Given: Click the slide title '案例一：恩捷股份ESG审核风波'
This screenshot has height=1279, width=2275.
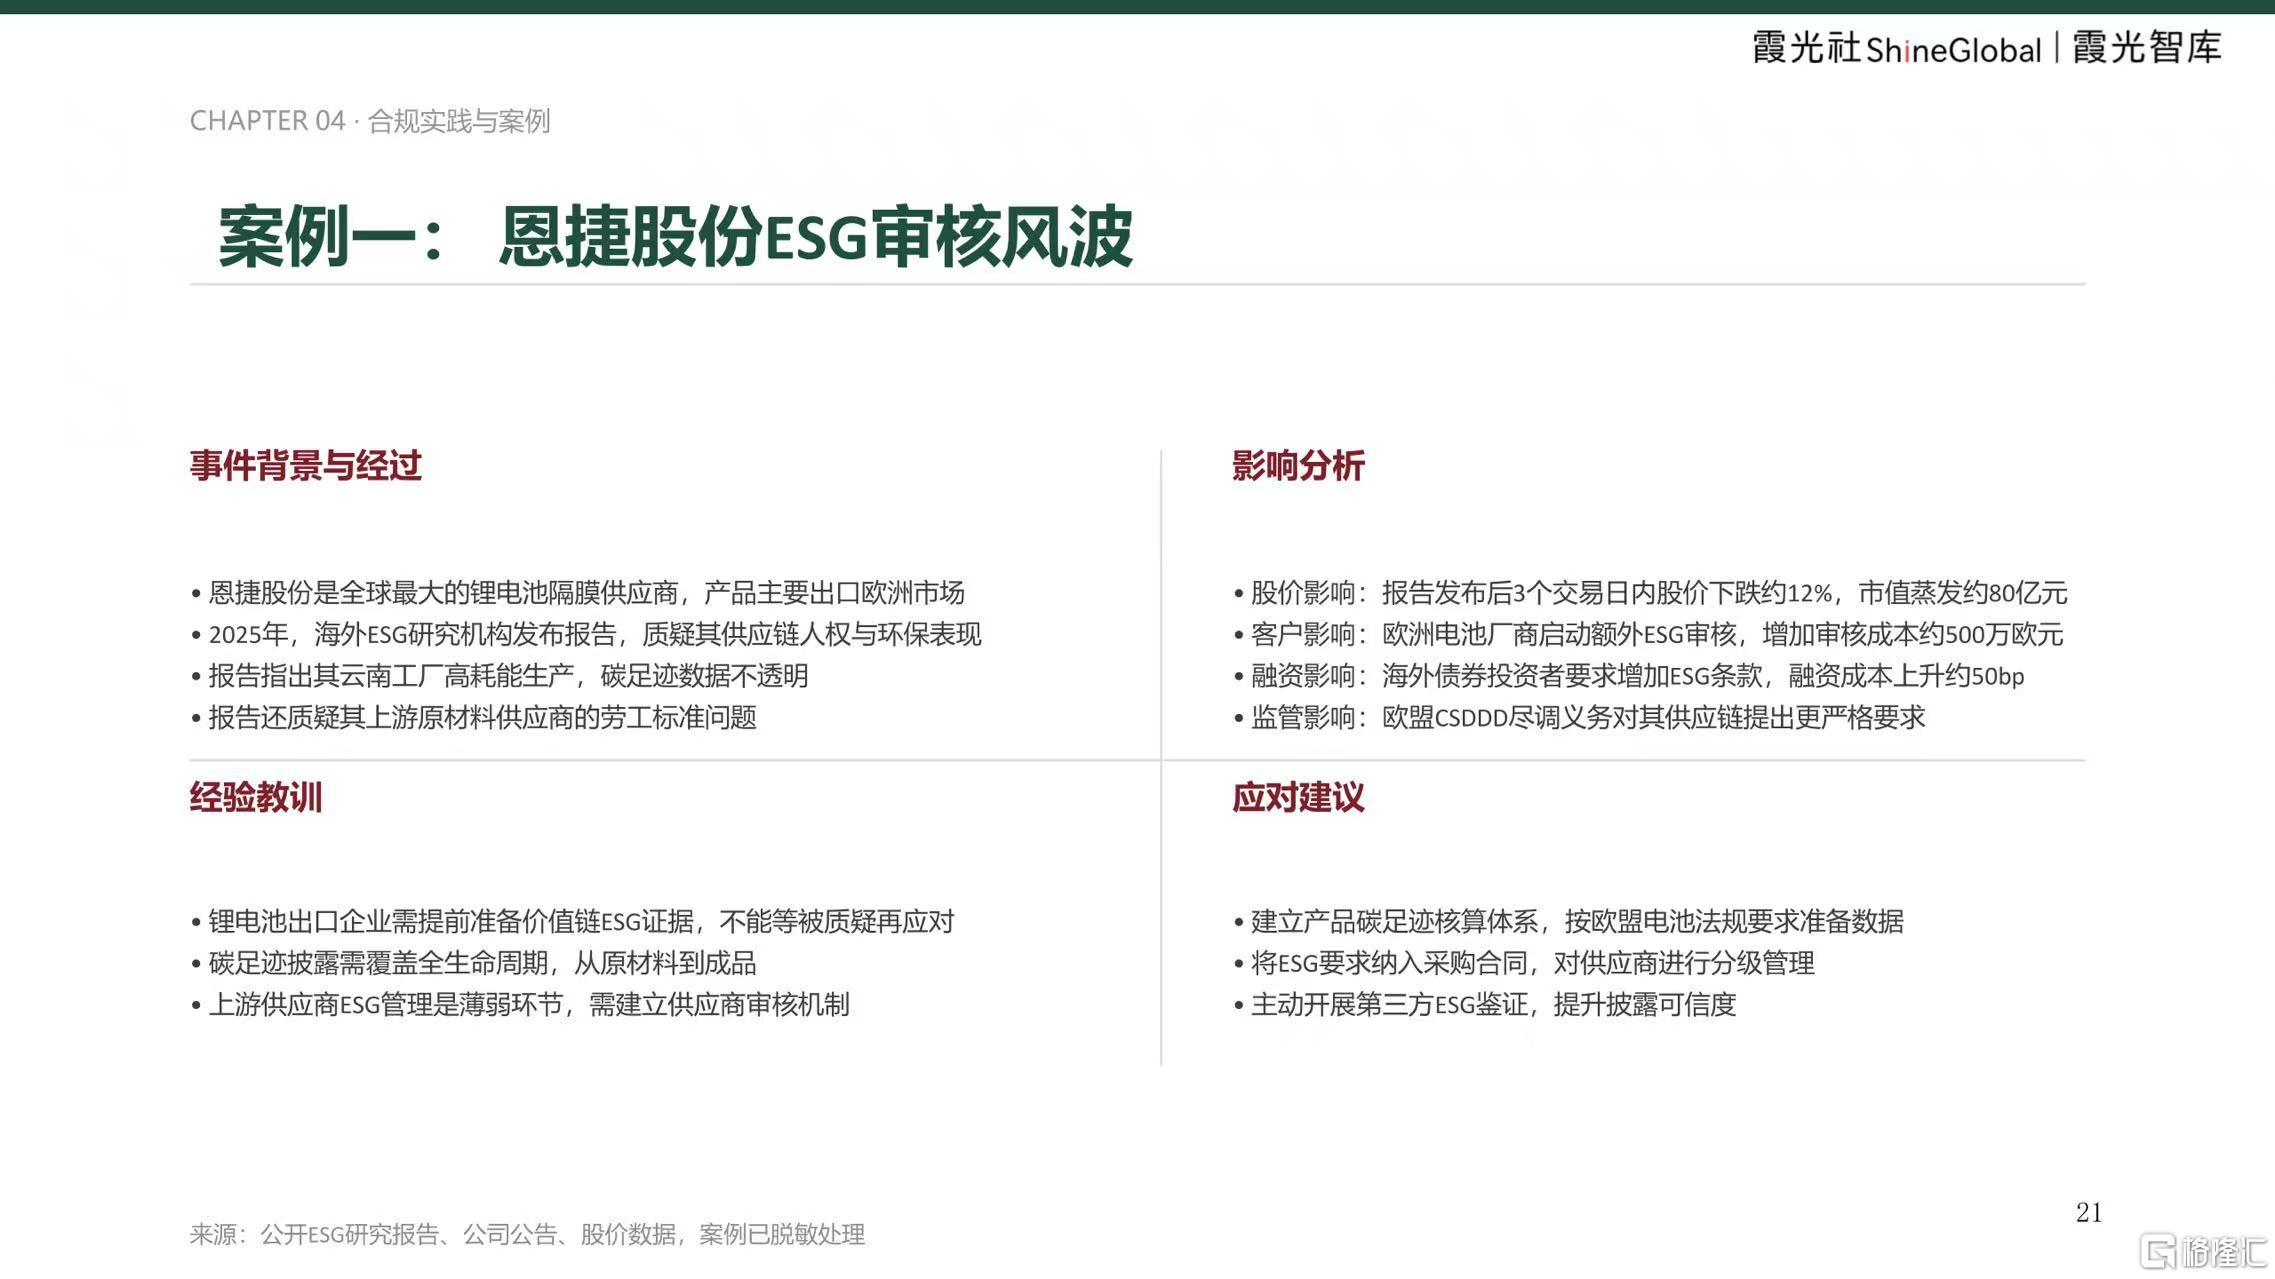Looking at the screenshot, I should tap(675, 237).
